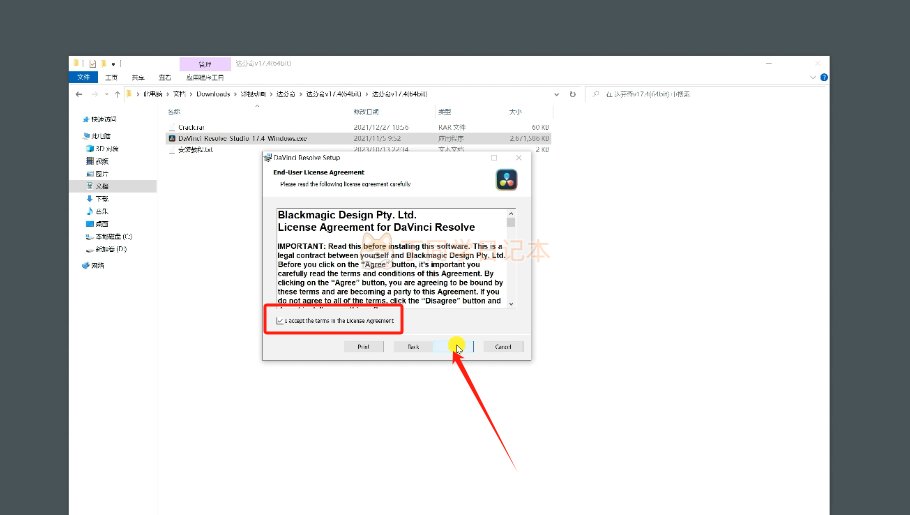
Task: Click the Refresh button beside address bar
Action: pos(573,94)
